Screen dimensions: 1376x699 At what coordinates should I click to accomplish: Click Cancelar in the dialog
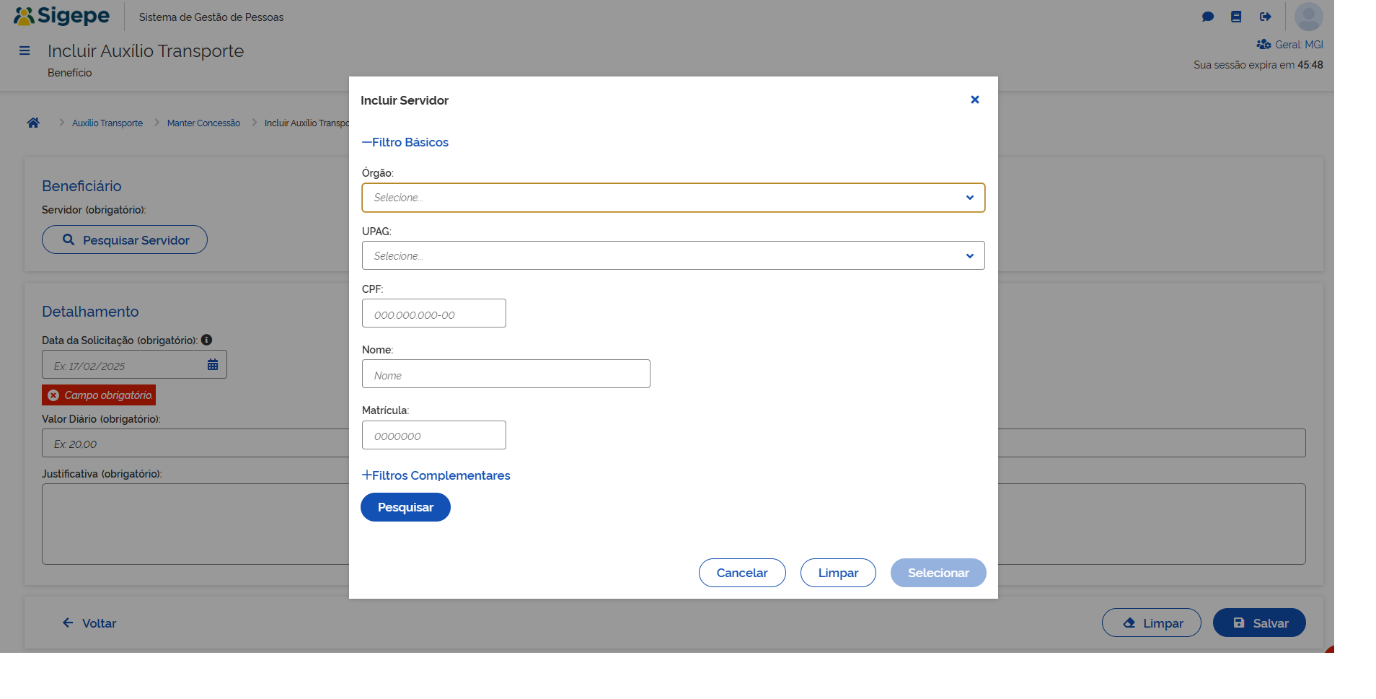click(x=742, y=573)
